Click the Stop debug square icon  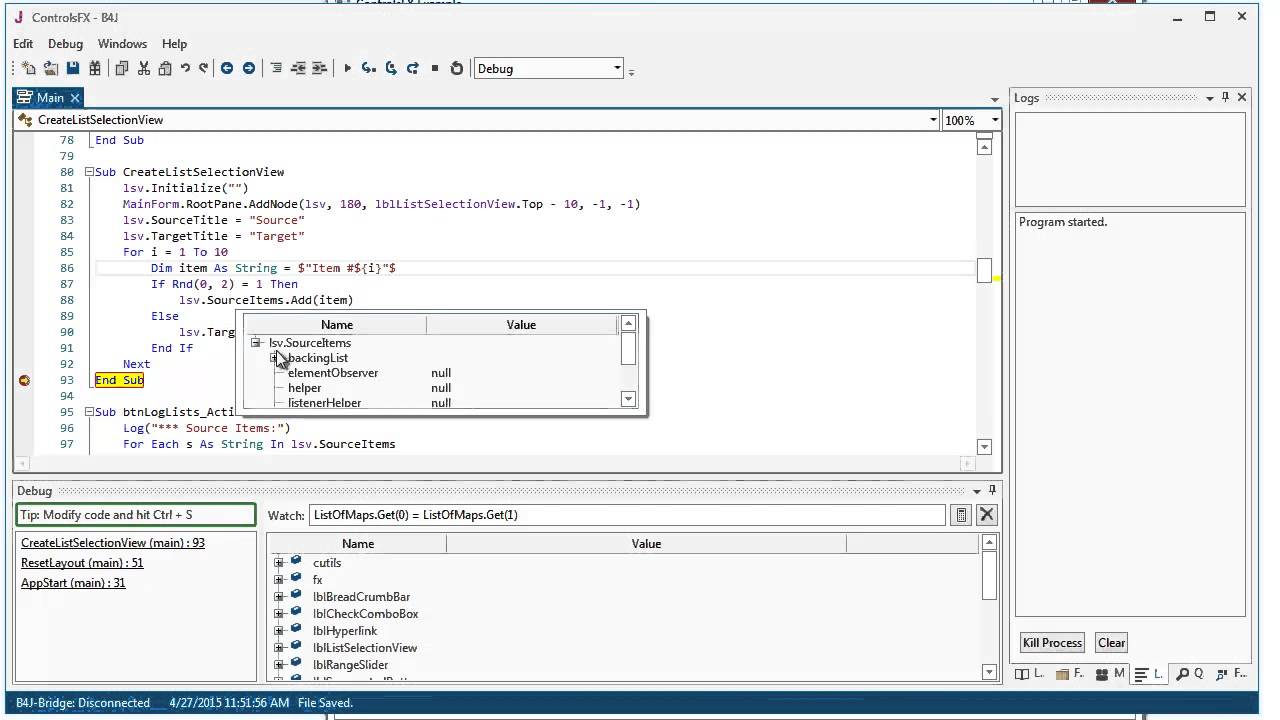click(435, 68)
